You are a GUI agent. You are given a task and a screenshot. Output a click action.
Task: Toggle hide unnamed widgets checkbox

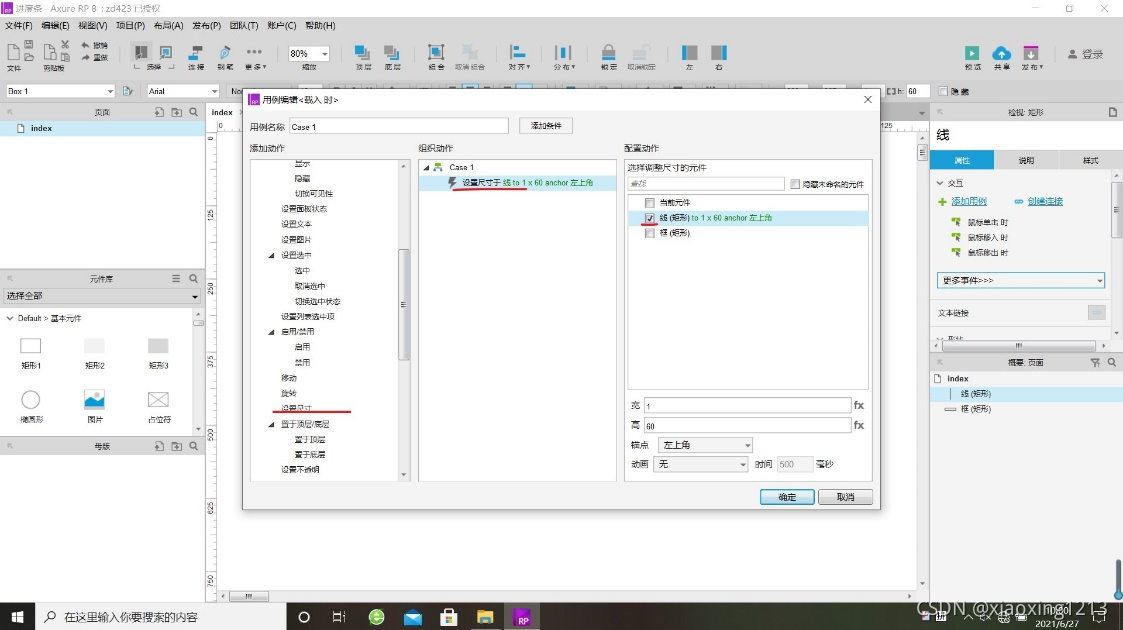point(795,184)
